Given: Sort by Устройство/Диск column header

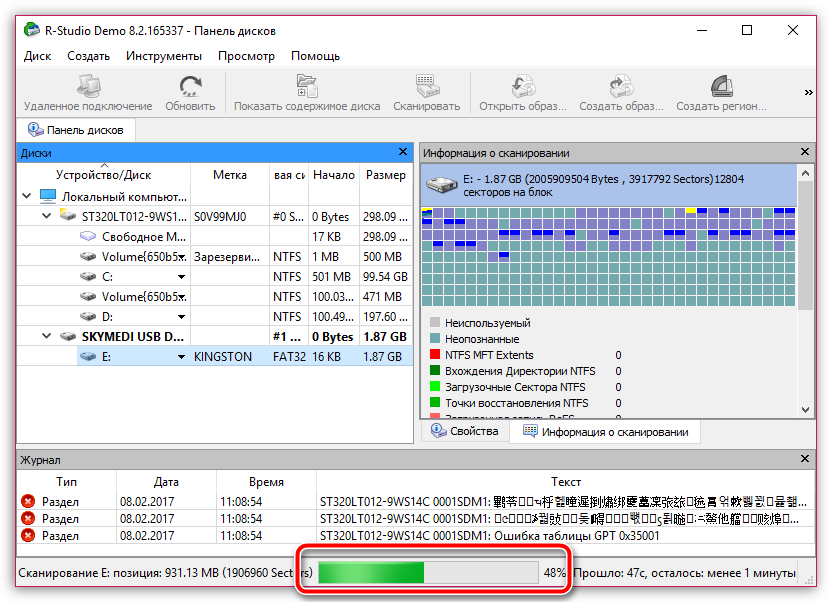Looking at the screenshot, I should point(103,175).
